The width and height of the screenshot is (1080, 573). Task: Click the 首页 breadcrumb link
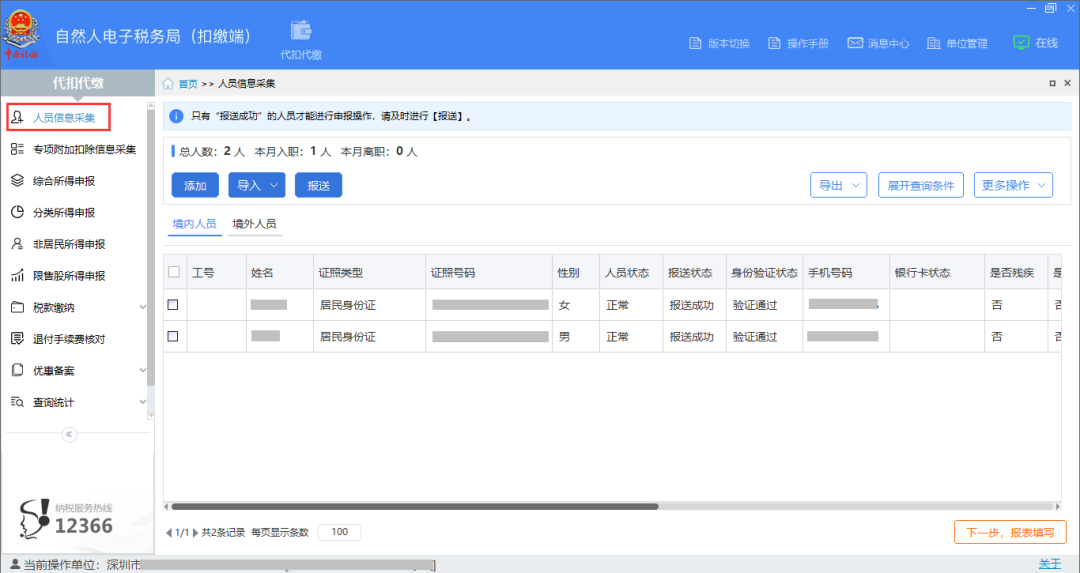[x=188, y=83]
